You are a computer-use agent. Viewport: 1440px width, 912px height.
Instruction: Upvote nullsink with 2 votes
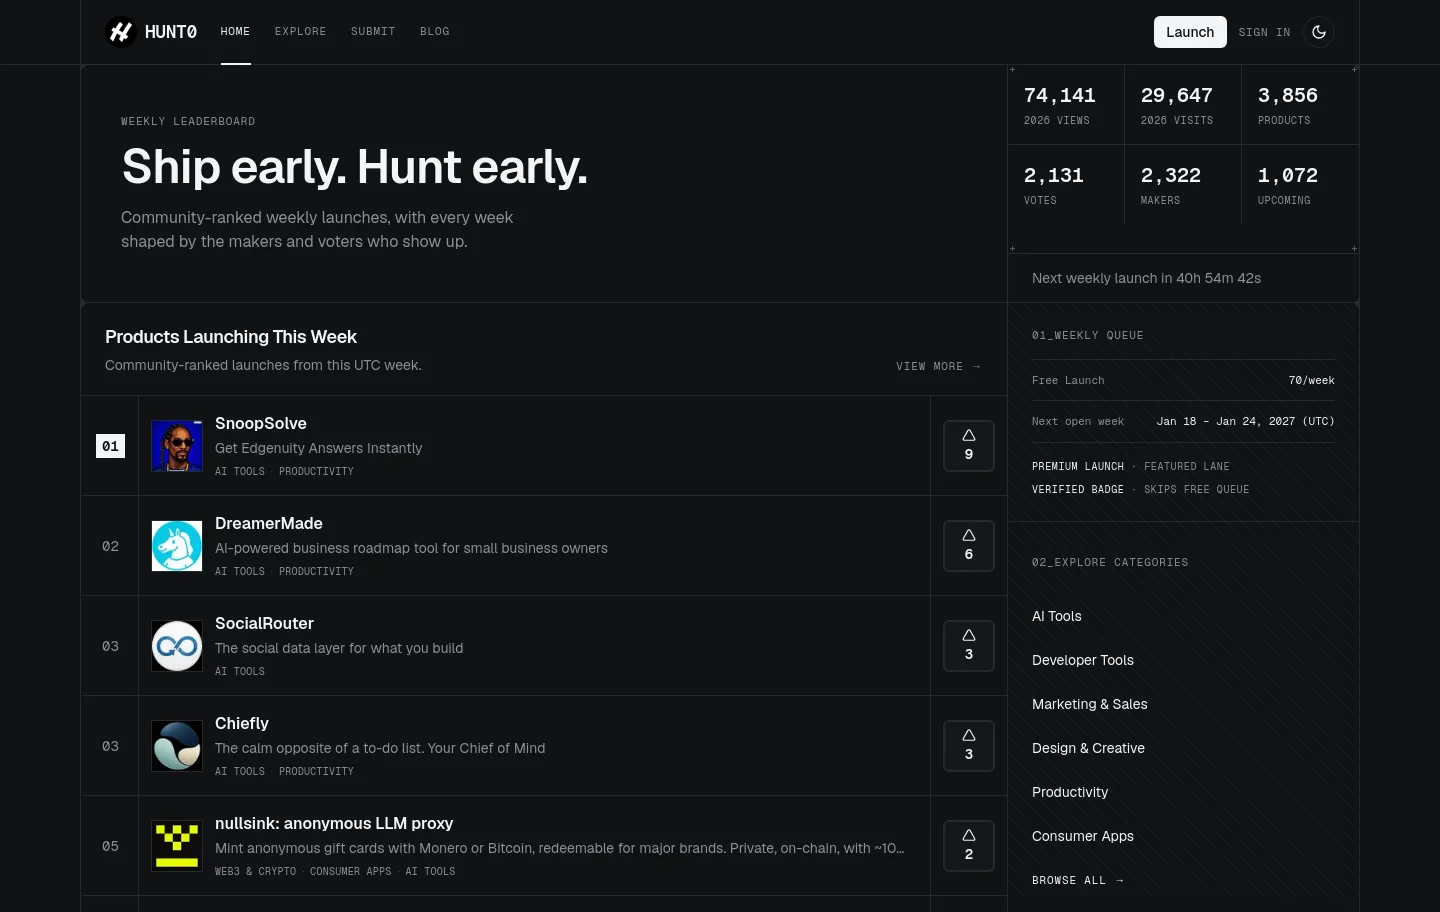tap(969, 846)
